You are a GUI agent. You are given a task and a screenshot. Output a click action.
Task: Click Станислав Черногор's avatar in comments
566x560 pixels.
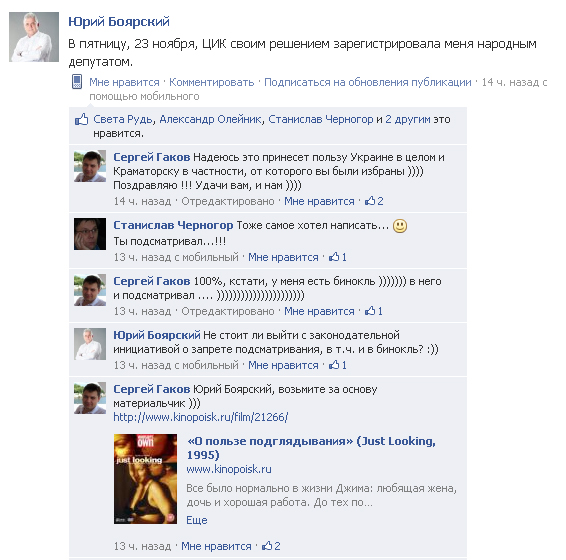(x=90, y=234)
